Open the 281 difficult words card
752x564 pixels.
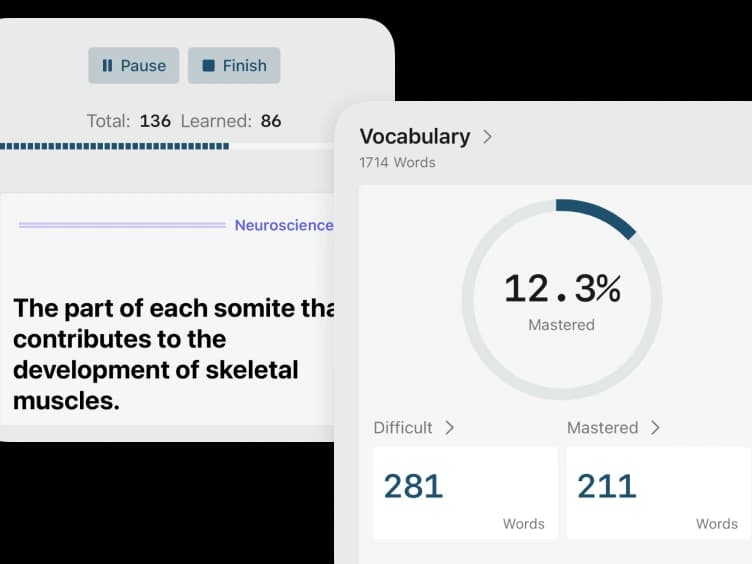point(465,493)
